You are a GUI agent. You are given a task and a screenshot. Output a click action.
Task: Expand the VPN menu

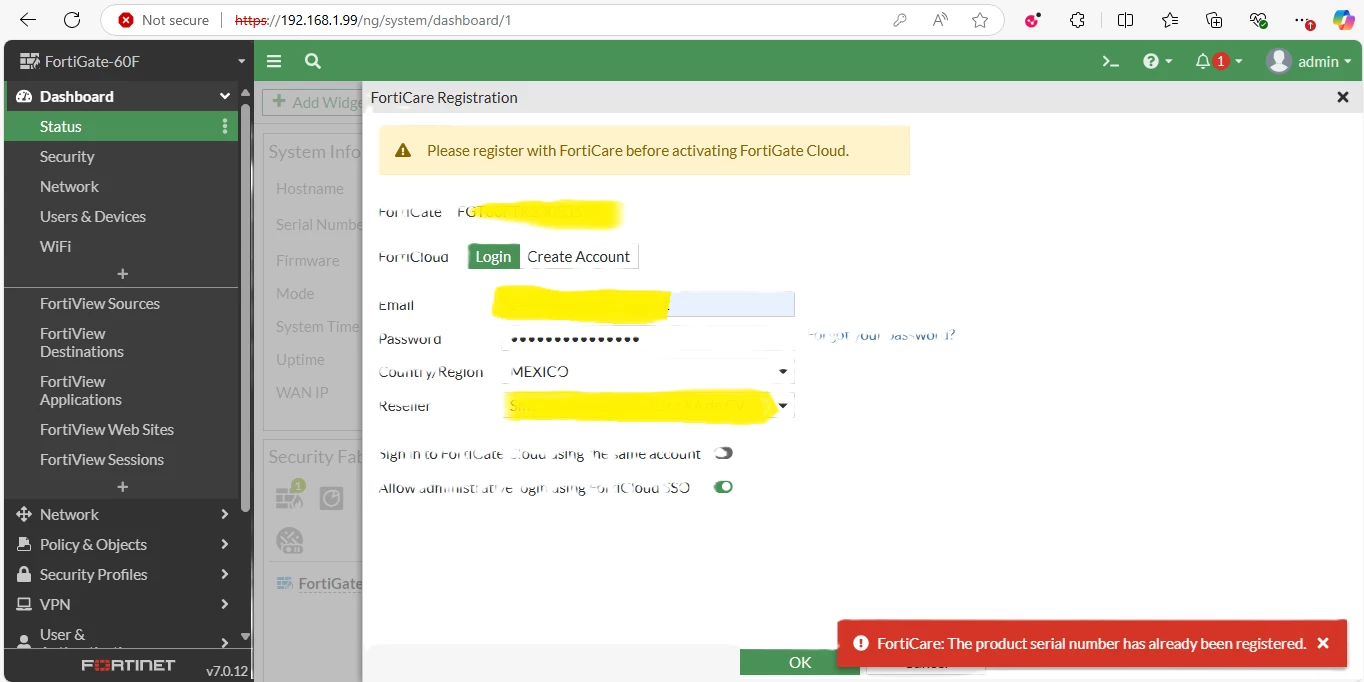pos(121,604)
